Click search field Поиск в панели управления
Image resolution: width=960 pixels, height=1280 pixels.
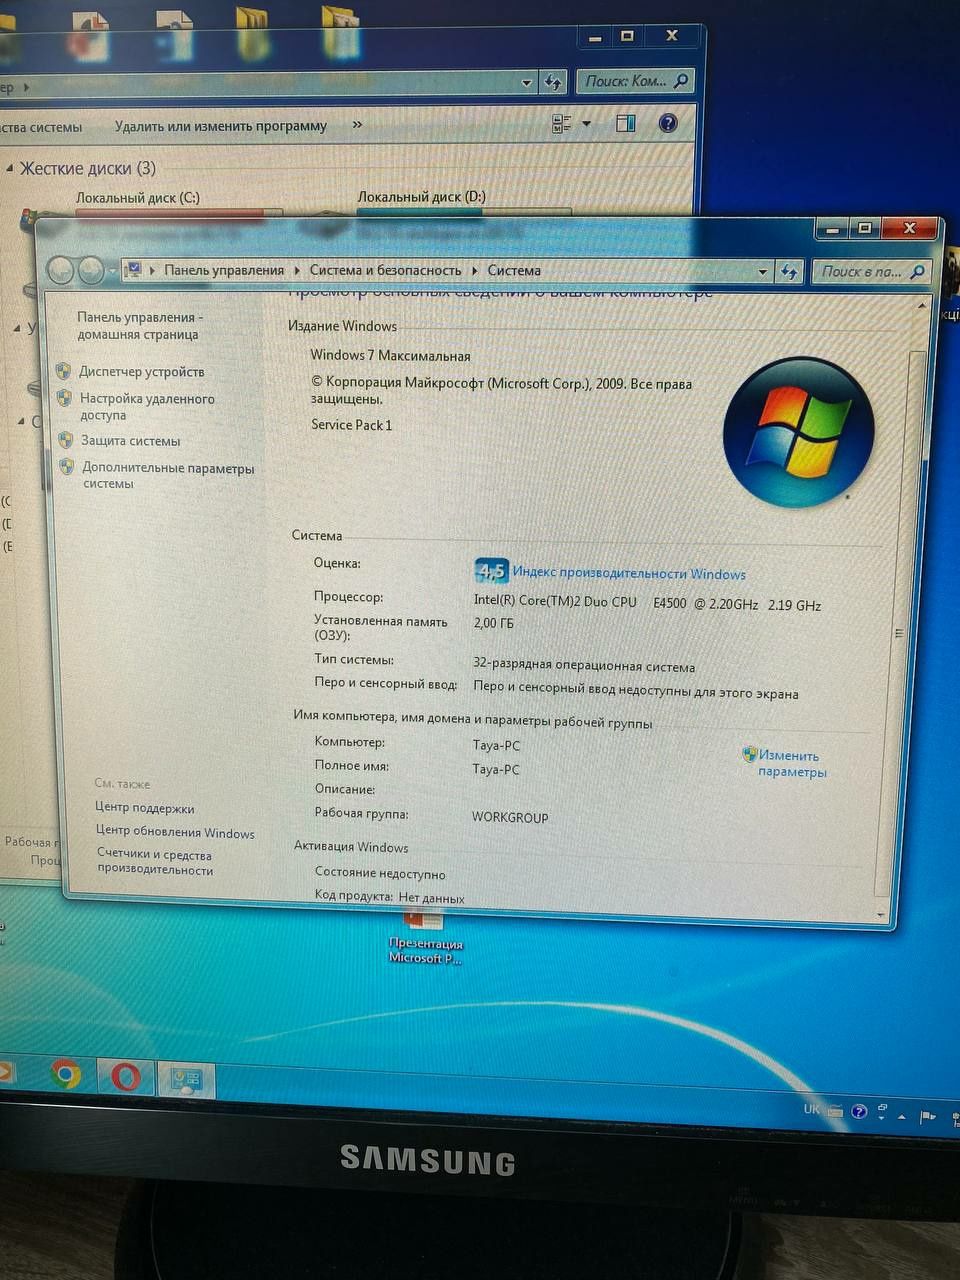(x=872, y=271)
